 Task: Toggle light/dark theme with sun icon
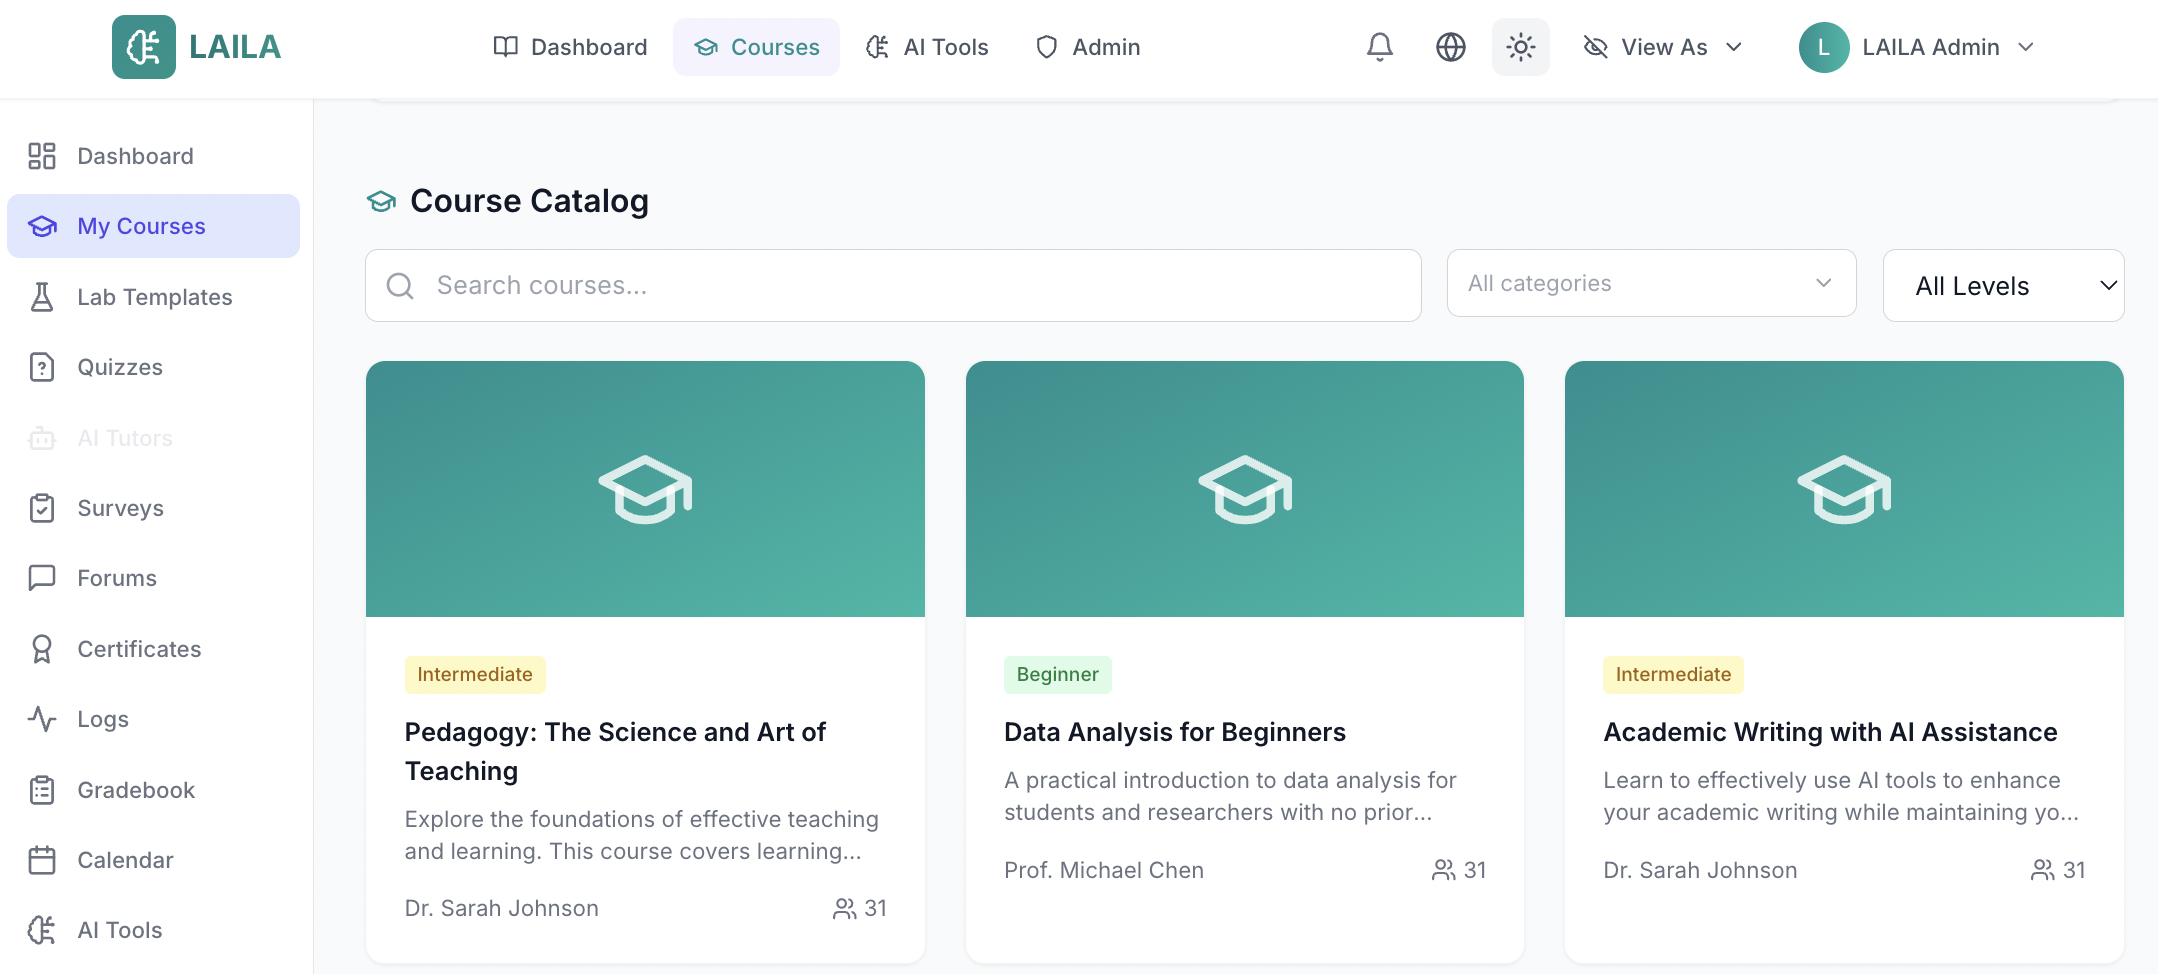click(1519, 47)
